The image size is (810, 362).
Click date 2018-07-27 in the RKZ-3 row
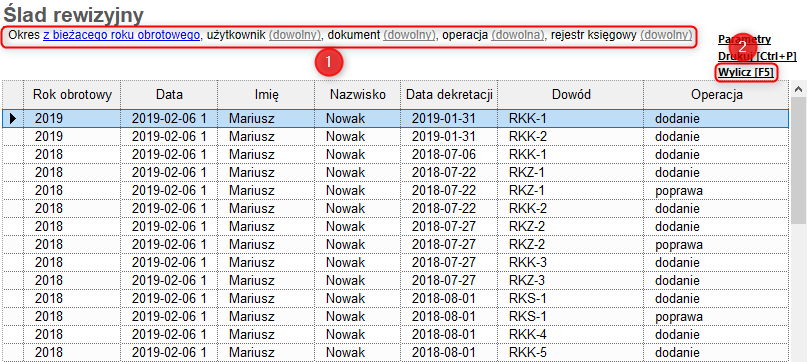coord(449,280)
